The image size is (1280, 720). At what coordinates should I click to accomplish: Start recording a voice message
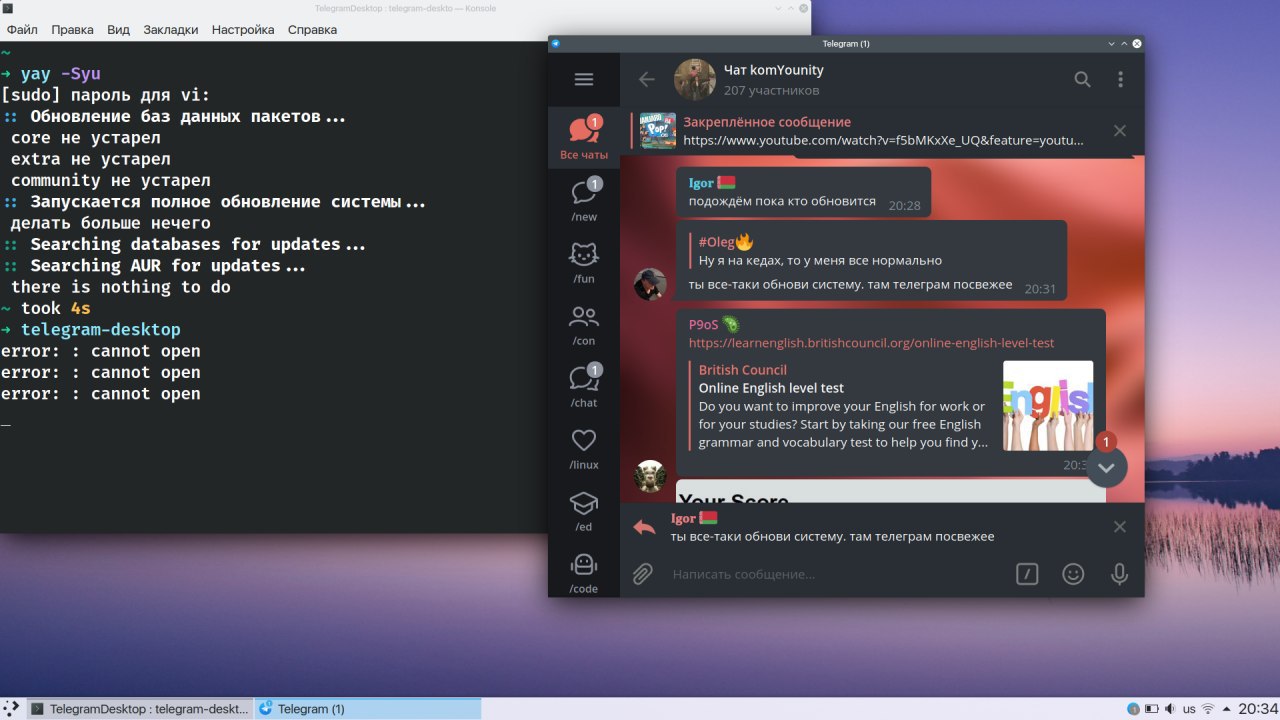point(1120,574)
